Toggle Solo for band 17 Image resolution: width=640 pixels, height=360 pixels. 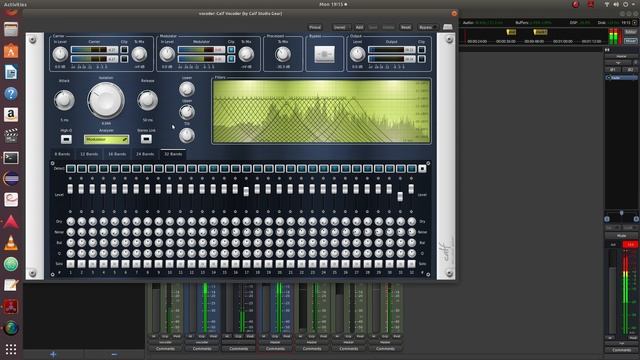pos(247,264)
